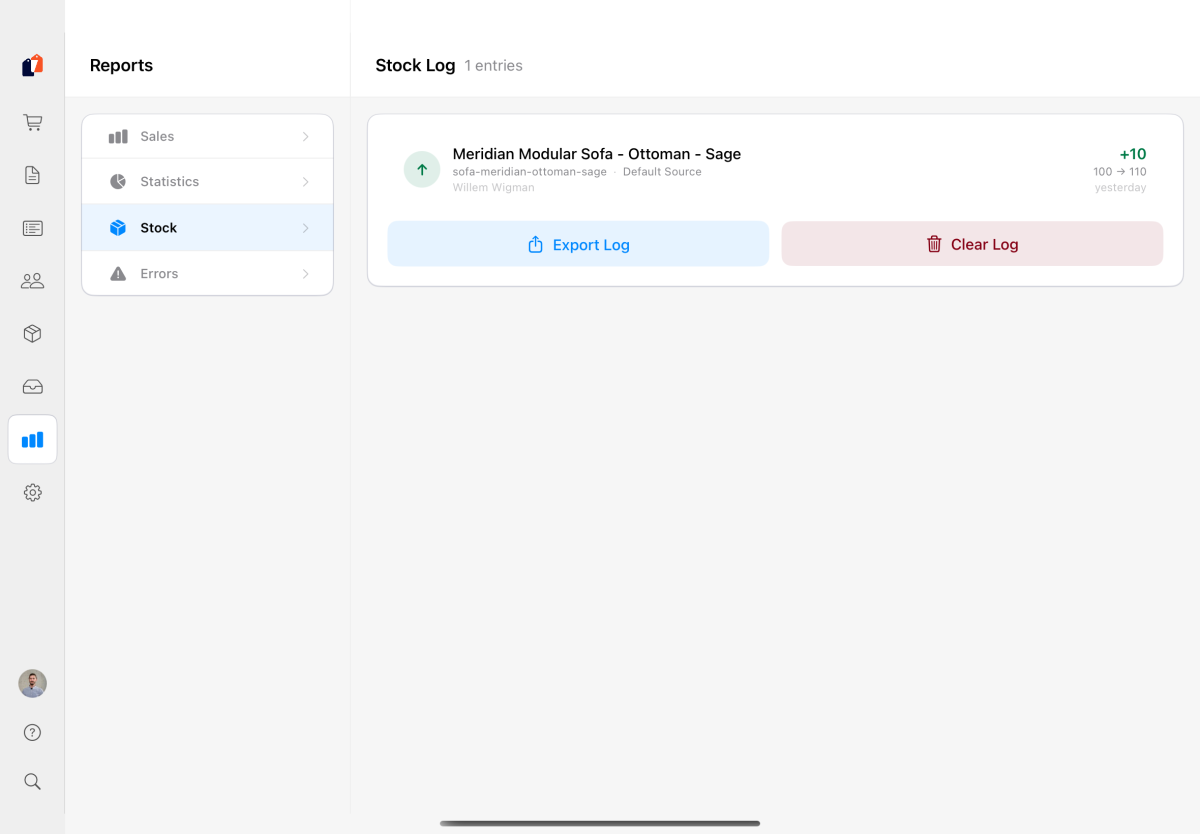
Task: Click the Clear Log button
Action: tap(972, 244)
